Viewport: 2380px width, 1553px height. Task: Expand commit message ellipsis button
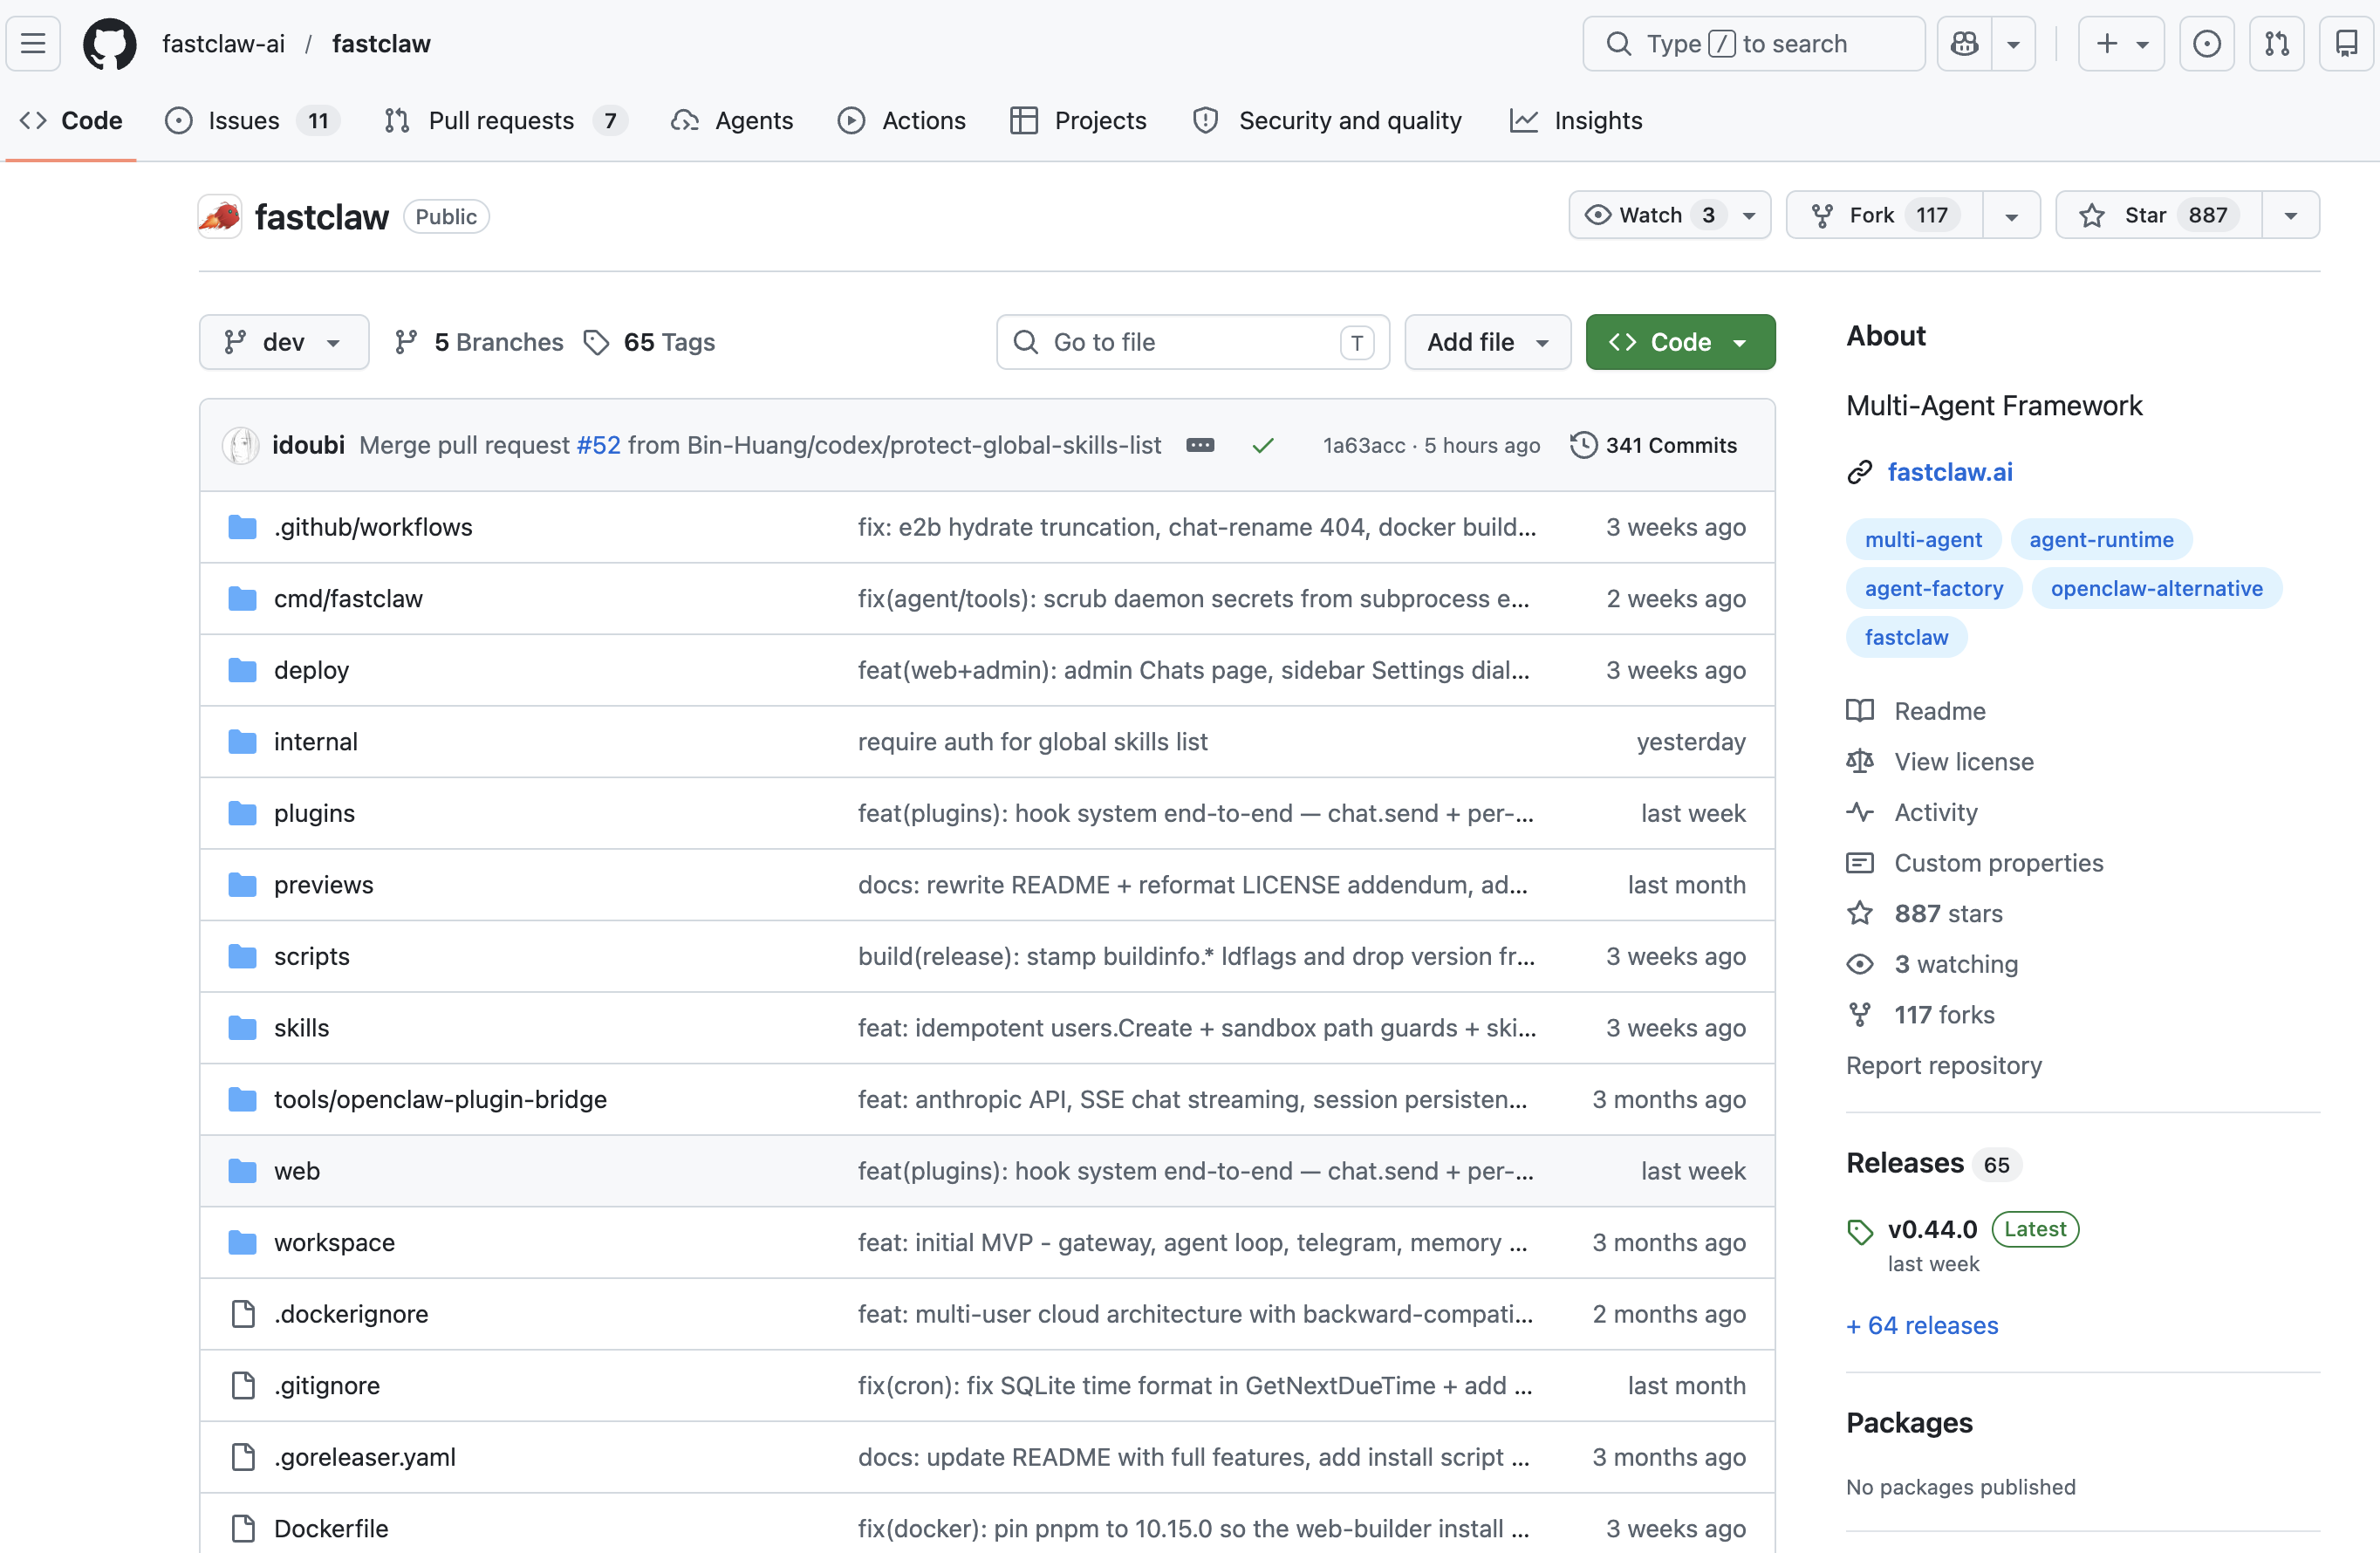point(1200,446)
